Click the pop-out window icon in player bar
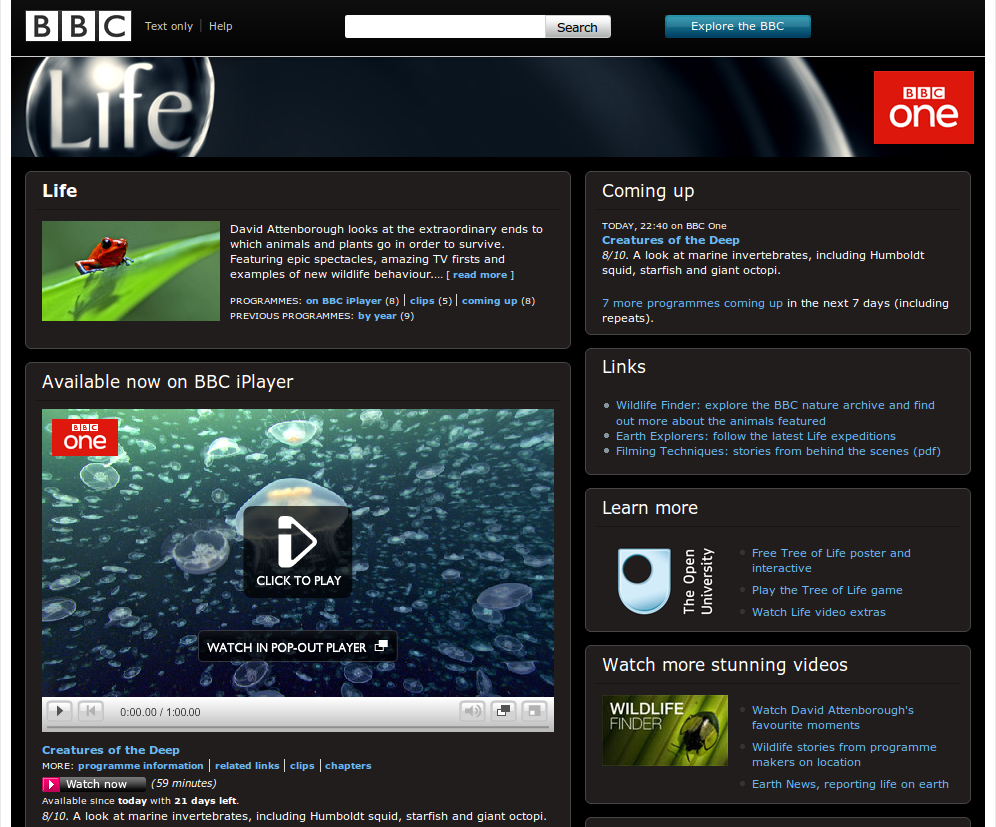This screenshot has width=996, height=827. point(504,711)
